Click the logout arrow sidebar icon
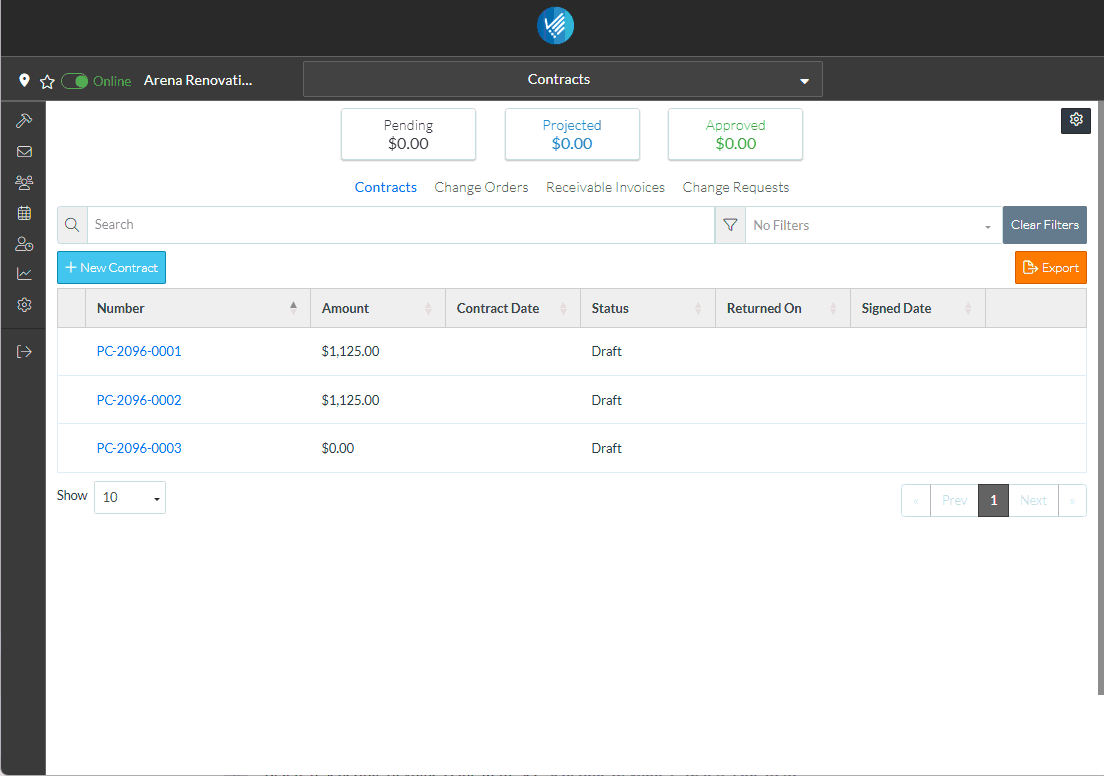This screenshot has height=776, width=1104. (24, 351)
